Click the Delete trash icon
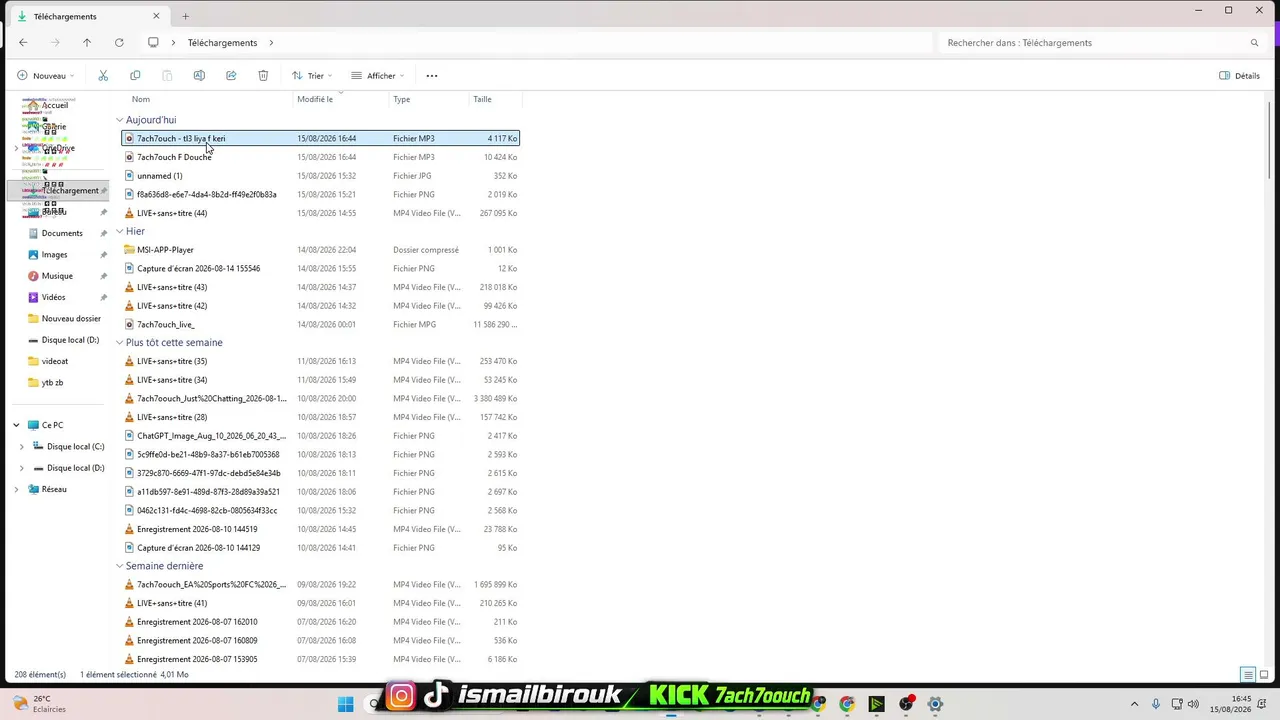1280x720 pixels. pos(263,76)
